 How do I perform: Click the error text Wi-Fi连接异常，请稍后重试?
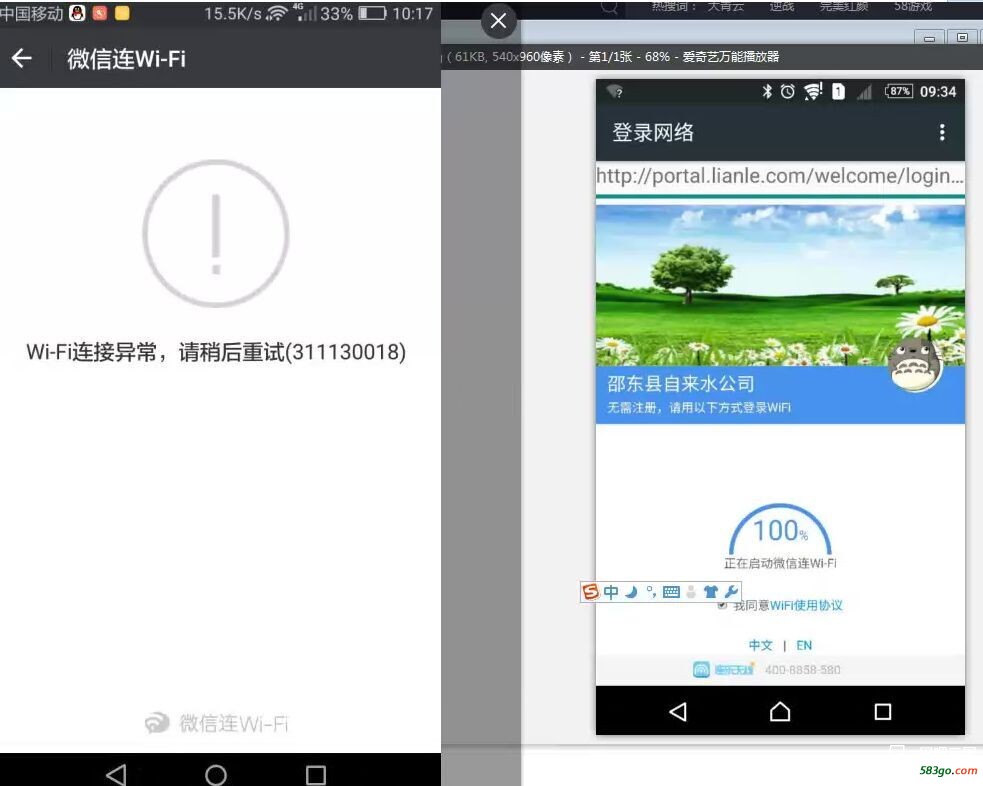(x=216, y=352)
